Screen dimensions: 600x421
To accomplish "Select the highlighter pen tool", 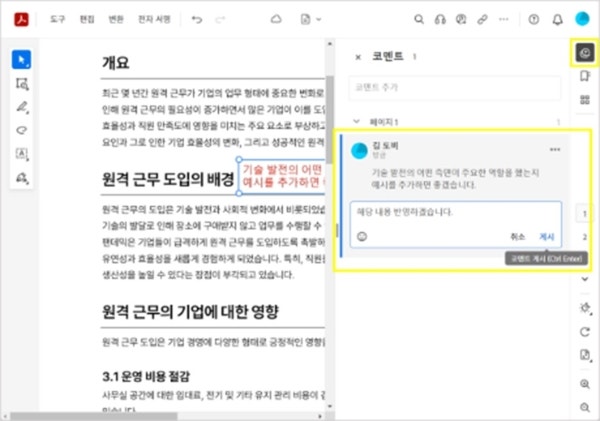I will point(22,107).
